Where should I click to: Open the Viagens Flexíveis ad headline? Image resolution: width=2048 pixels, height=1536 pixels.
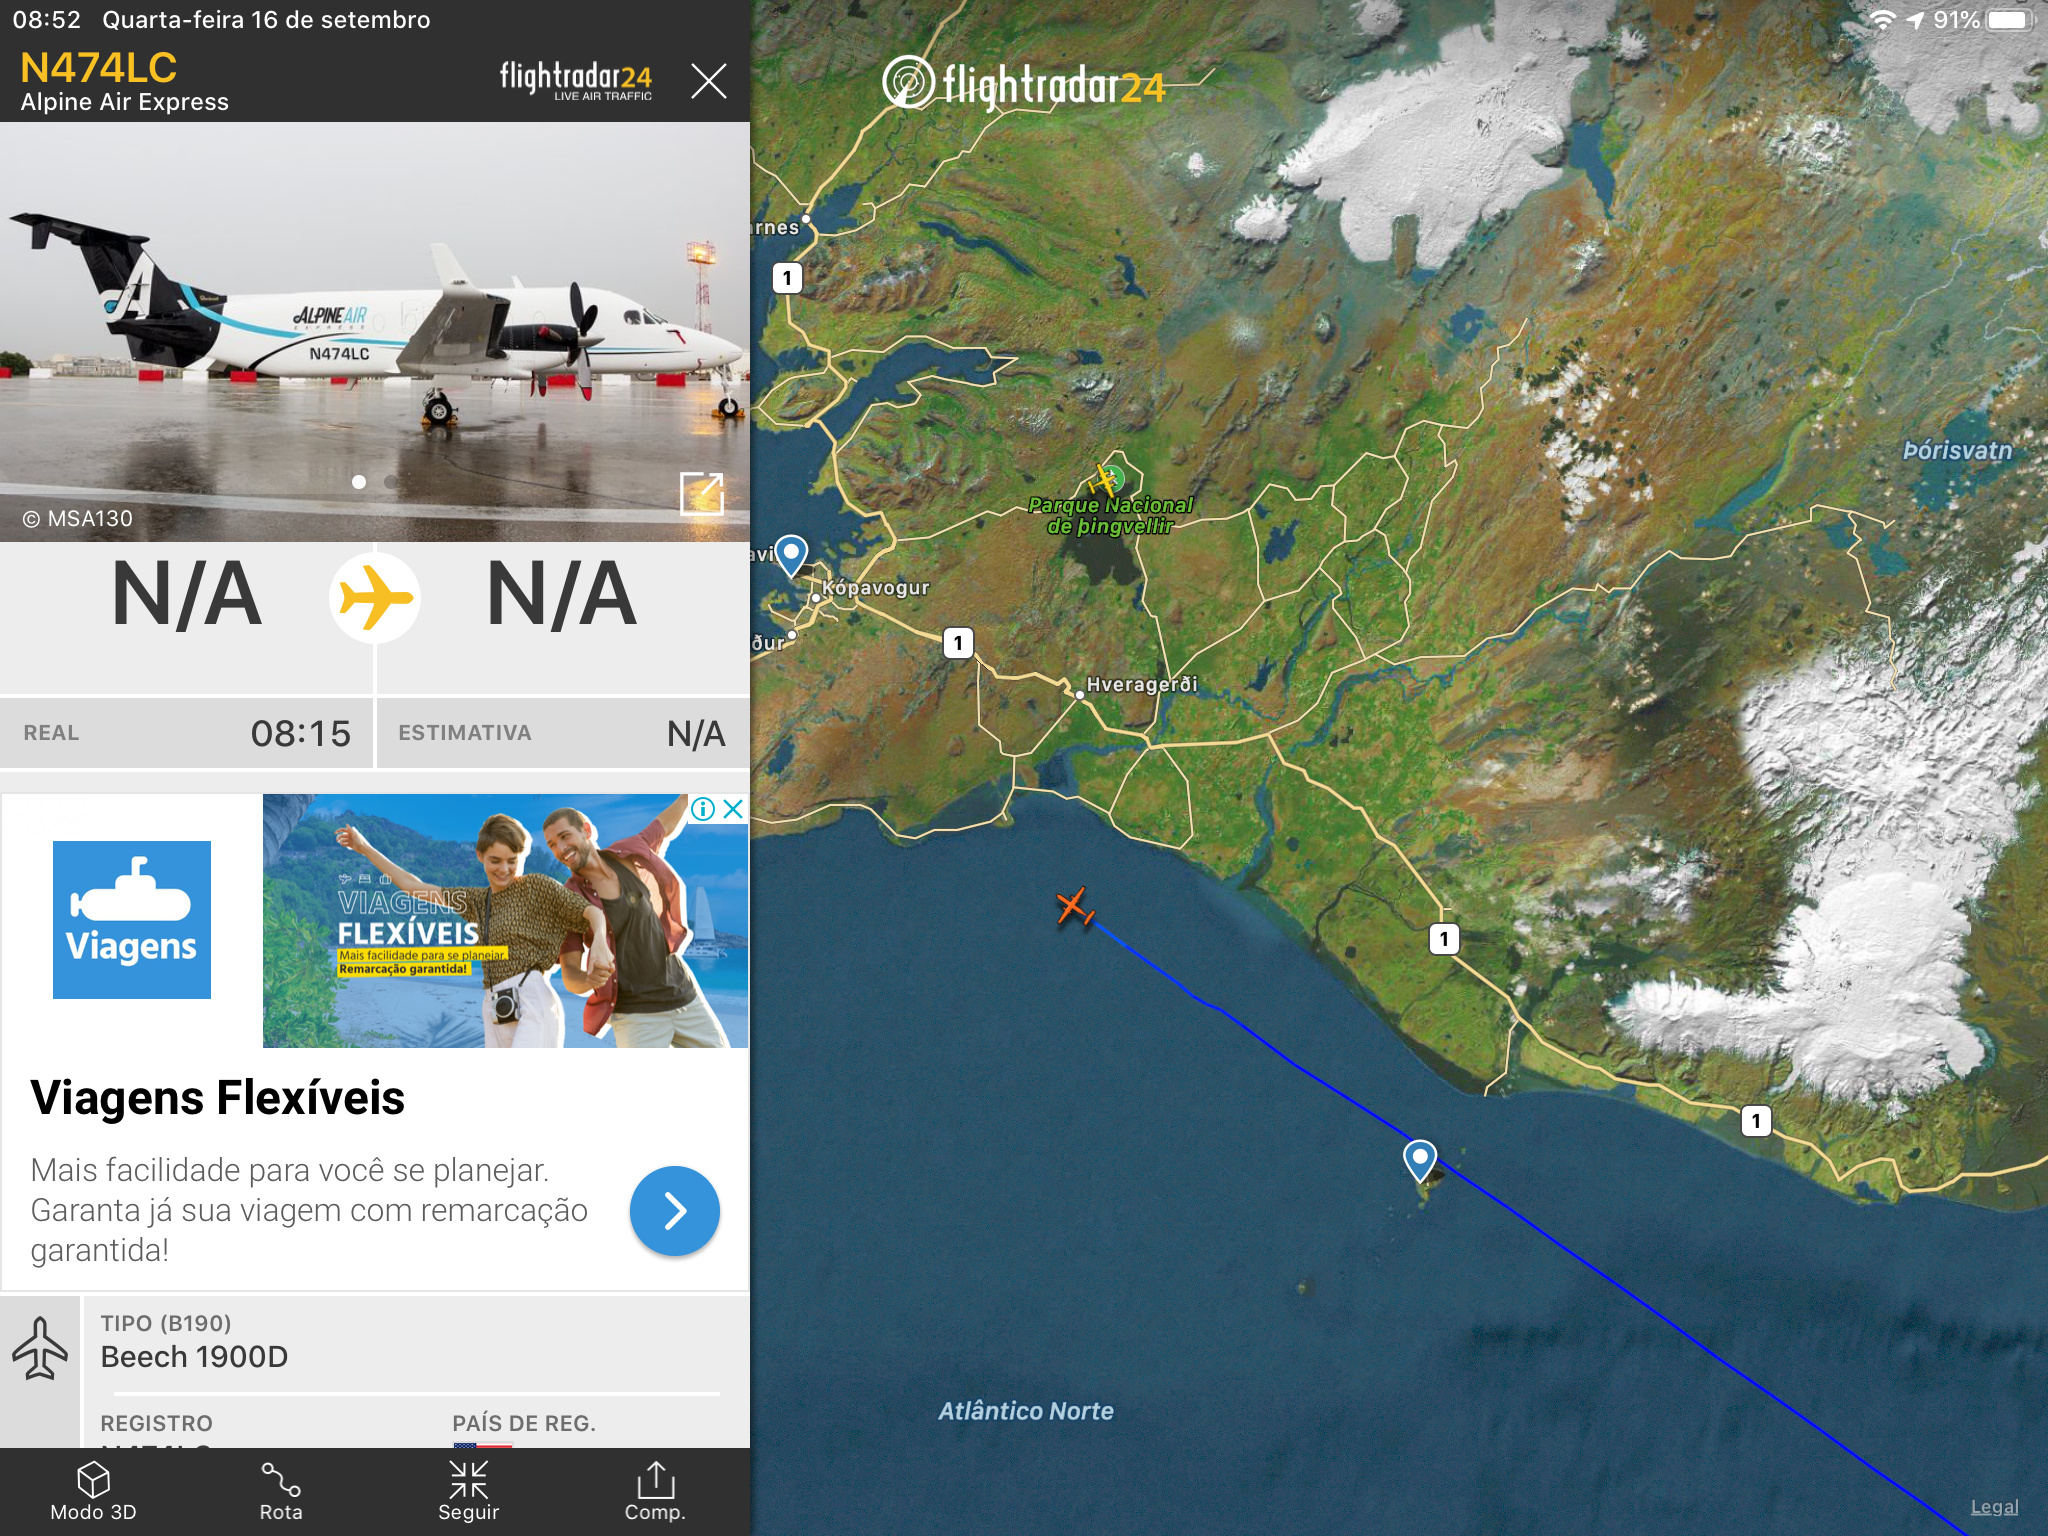[217, 1097]
